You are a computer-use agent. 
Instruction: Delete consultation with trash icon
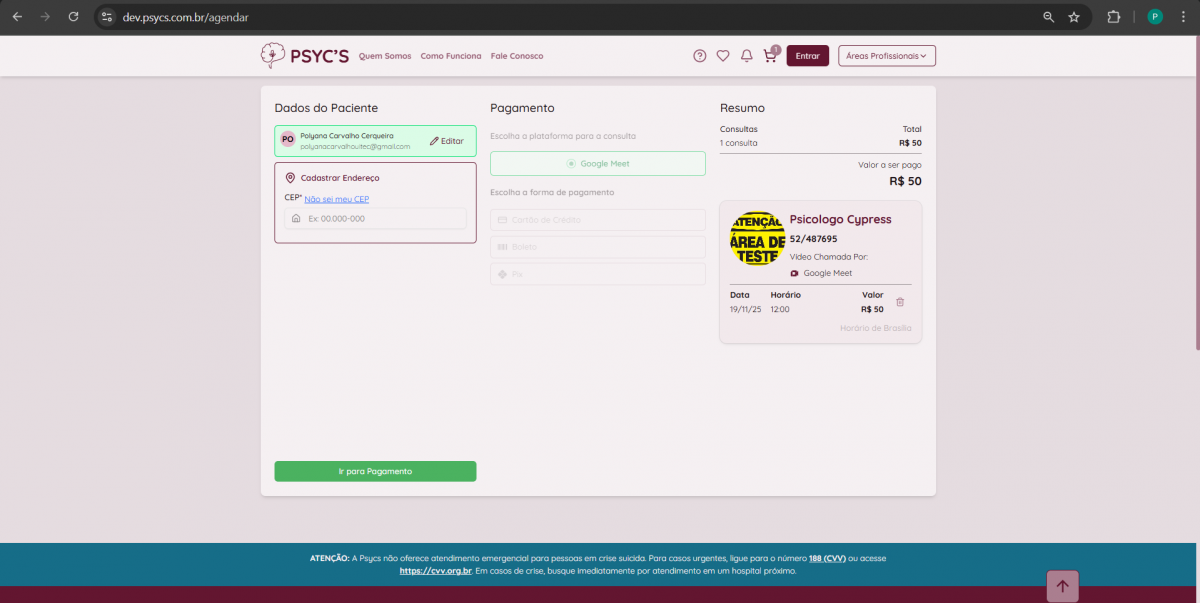[x=900, y=302]
